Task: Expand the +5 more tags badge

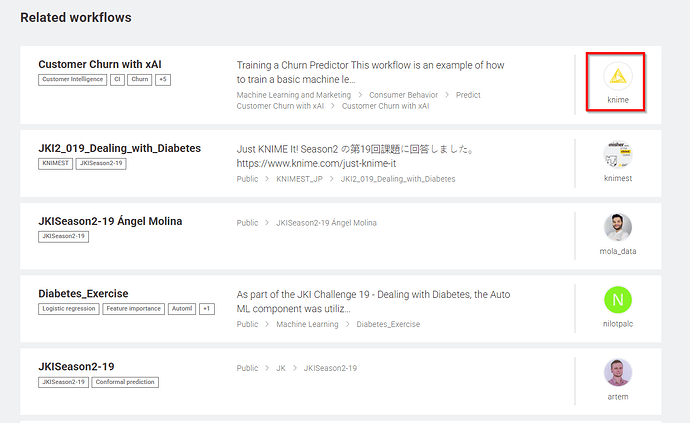Action: tap(163, 79)
